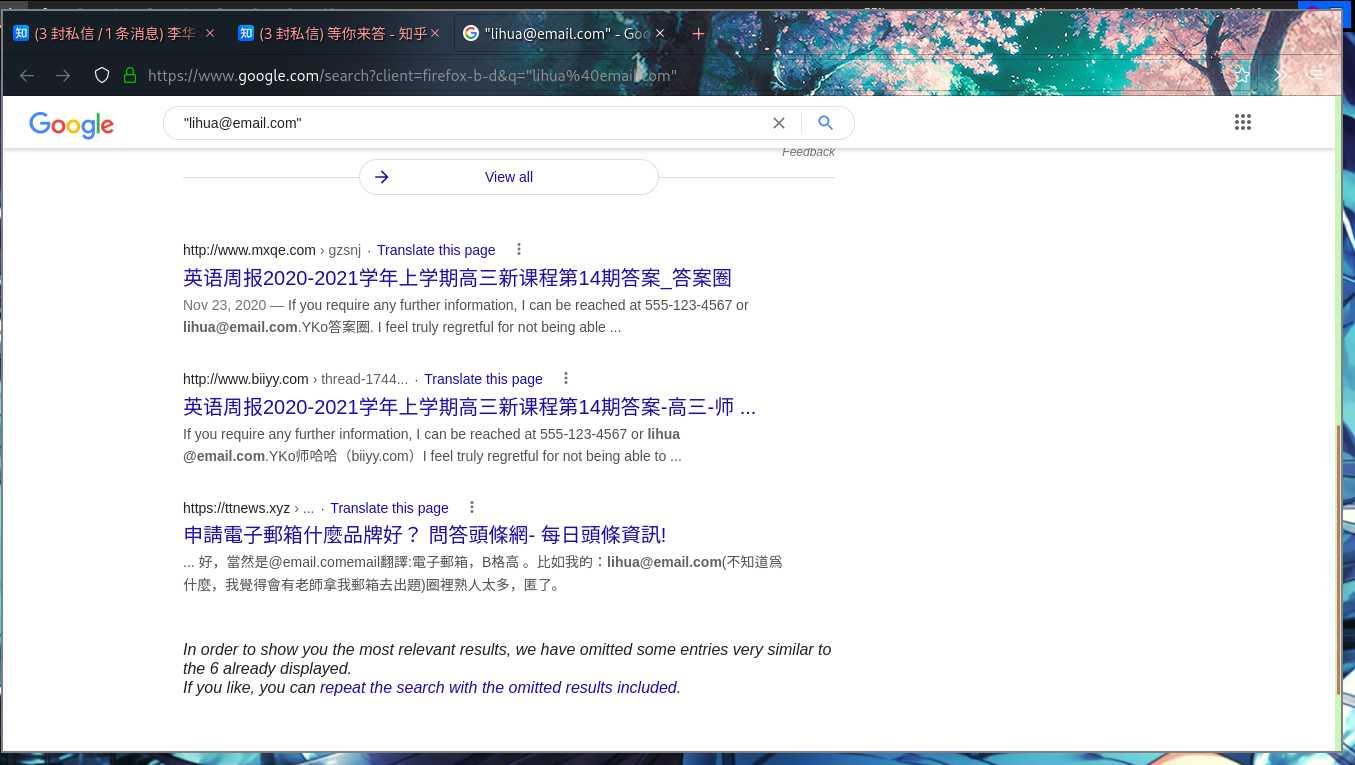
Task: Click the View all button
Action: click(509, 177)
